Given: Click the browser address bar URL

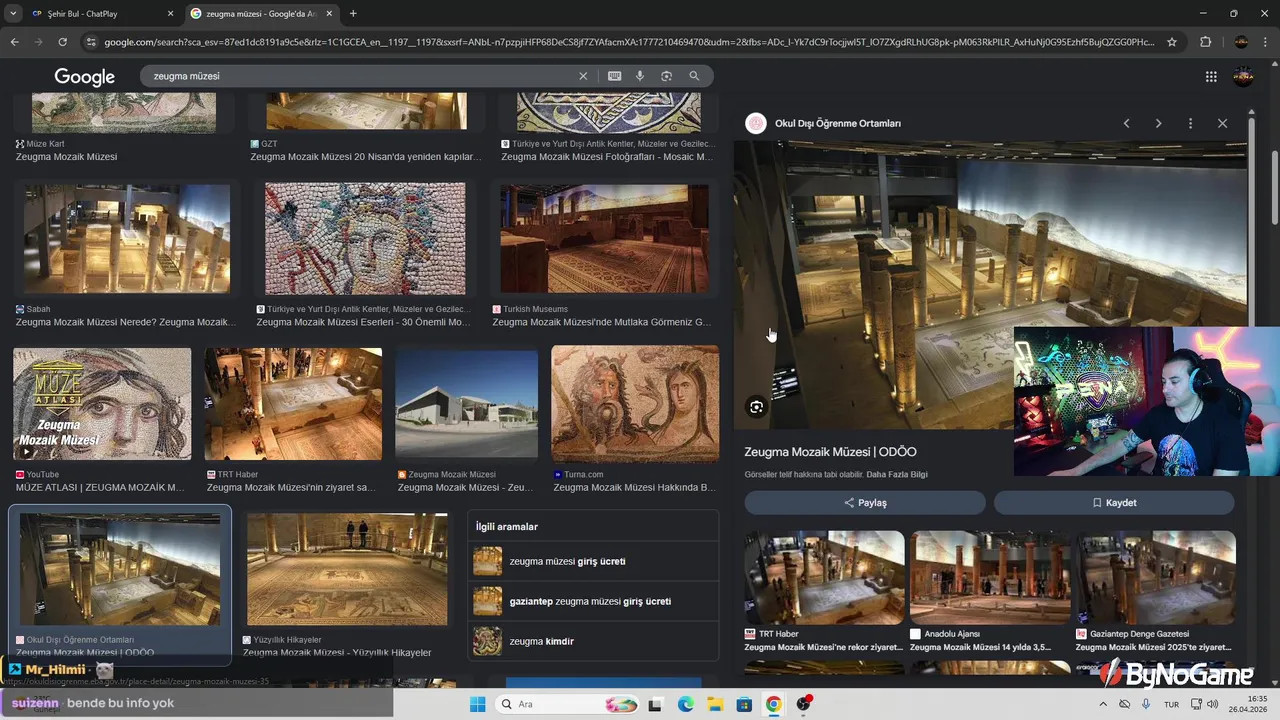Looking at the screenshot, I should coord(629,42).
